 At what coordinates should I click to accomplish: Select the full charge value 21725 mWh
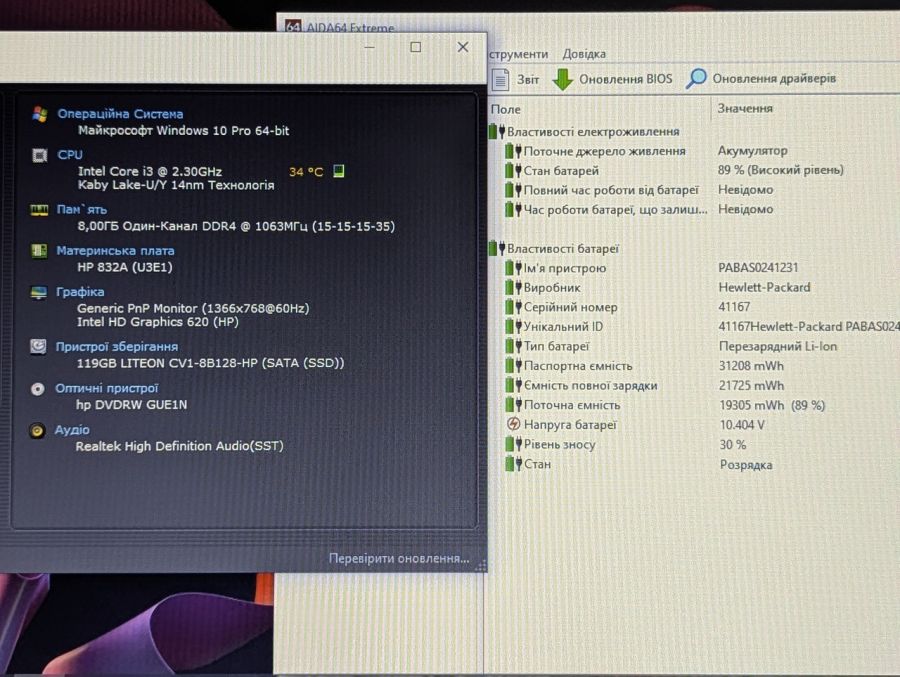pyautogui.click(x=751, y=385)
